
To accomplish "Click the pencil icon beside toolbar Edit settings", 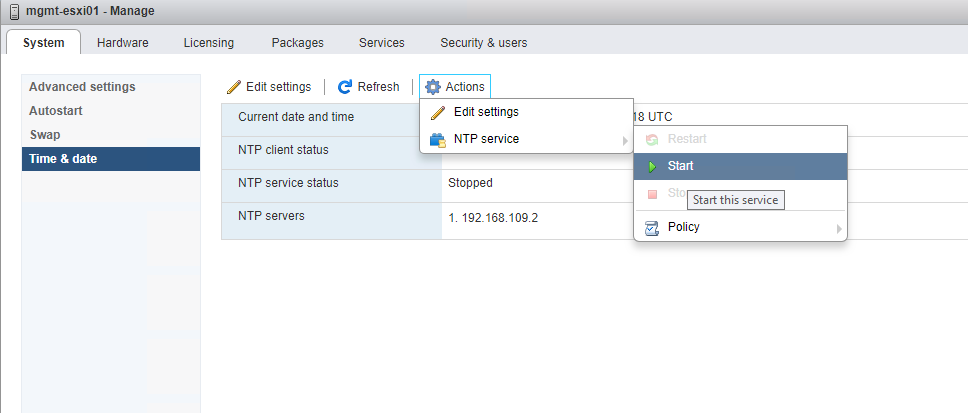I will (x=234, y=87).
